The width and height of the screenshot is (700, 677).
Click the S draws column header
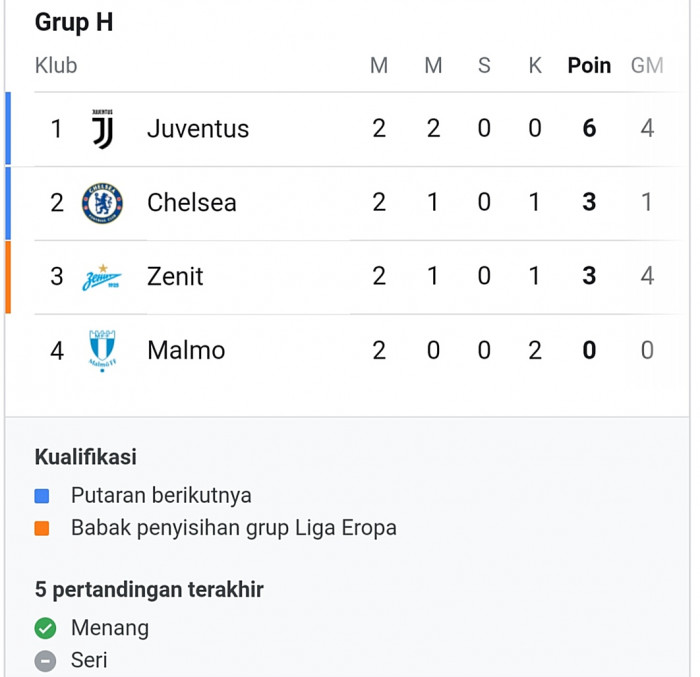[x=484, y=66]
